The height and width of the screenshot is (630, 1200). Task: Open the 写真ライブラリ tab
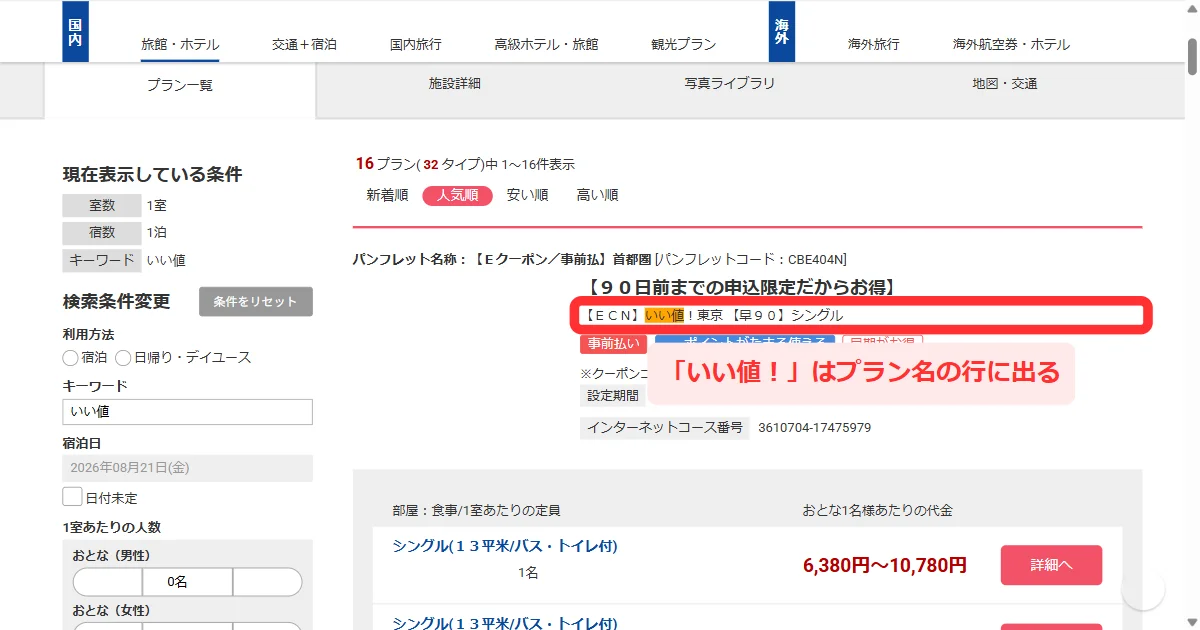(730, 84)
